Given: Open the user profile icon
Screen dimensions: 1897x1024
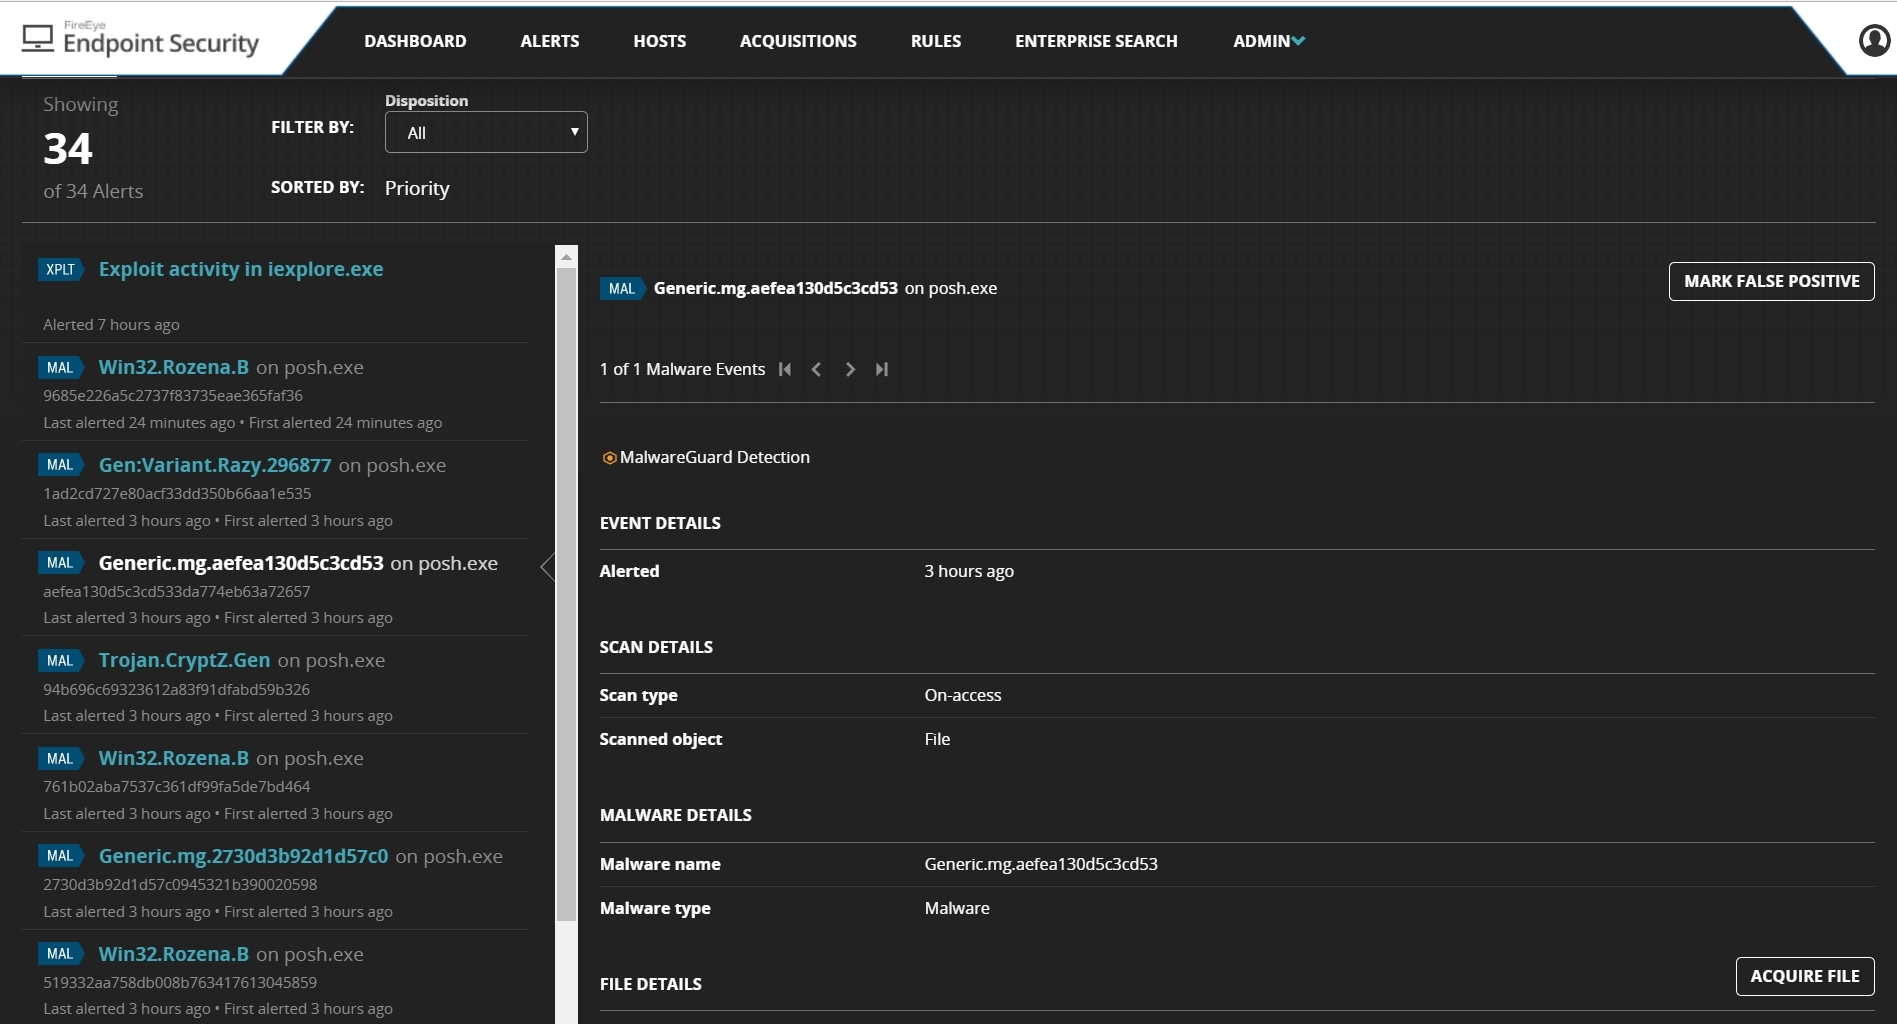Looking at the screenshot, I should (1873, 40).
